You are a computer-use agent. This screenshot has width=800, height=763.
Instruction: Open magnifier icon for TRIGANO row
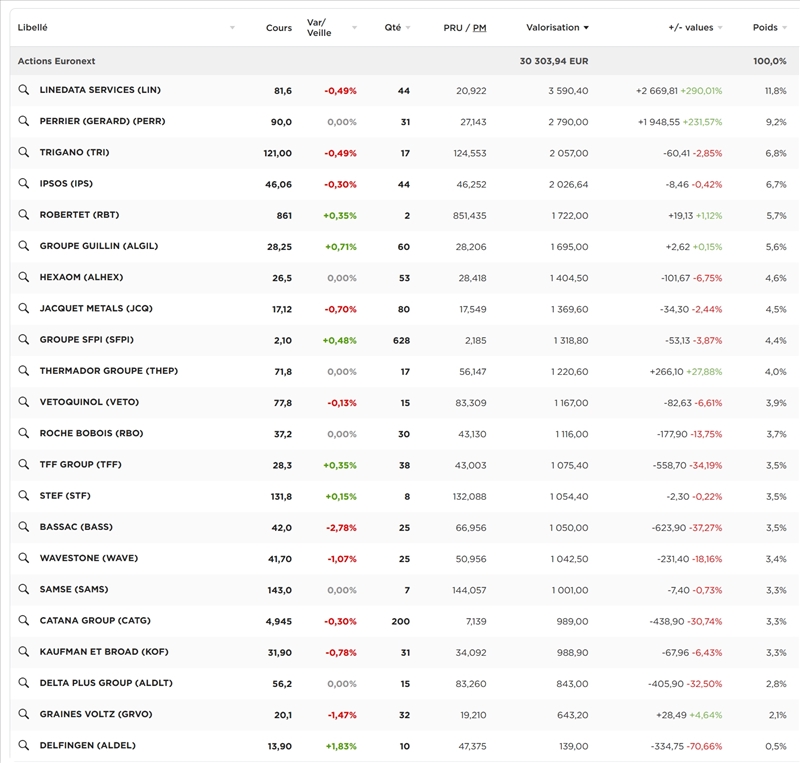click(23, 152)
